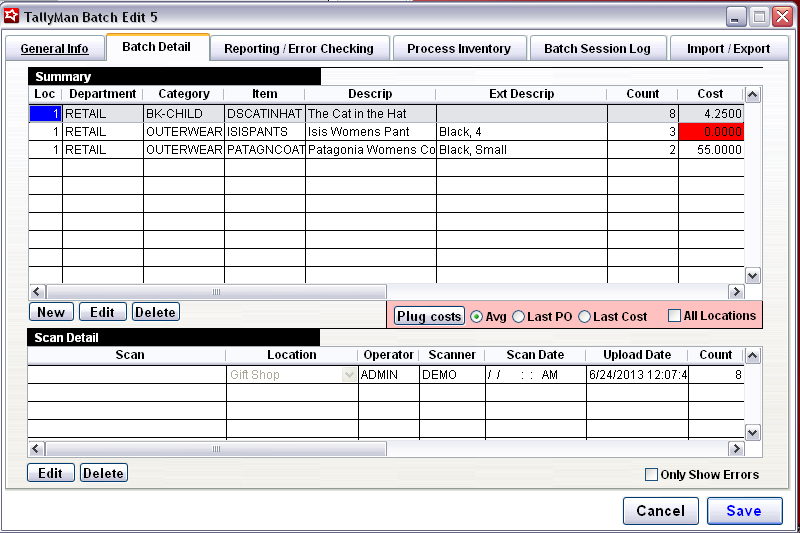Click Summary grid scroll left arrow
The height and width of the screenshot is (533, 800).
(x=37, y=292)
